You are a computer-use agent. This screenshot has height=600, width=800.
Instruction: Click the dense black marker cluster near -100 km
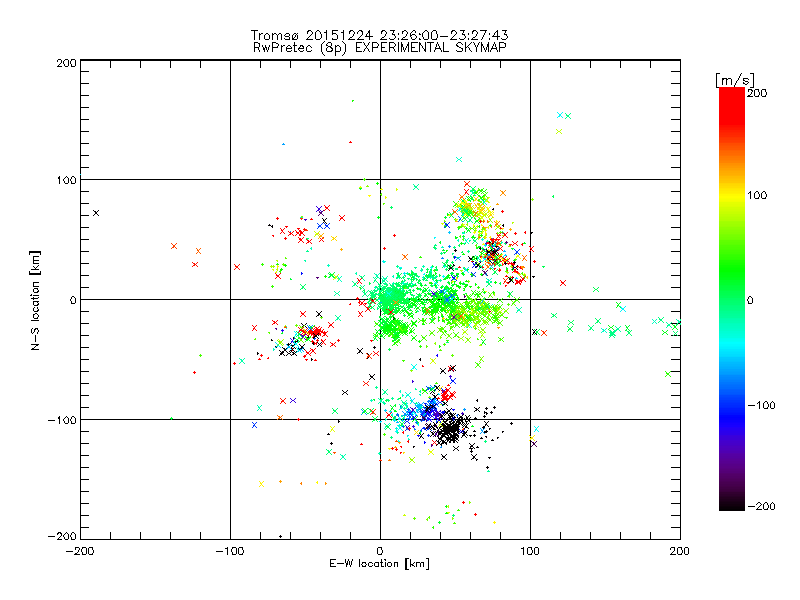pyautogui.click(x=451, y=428)
